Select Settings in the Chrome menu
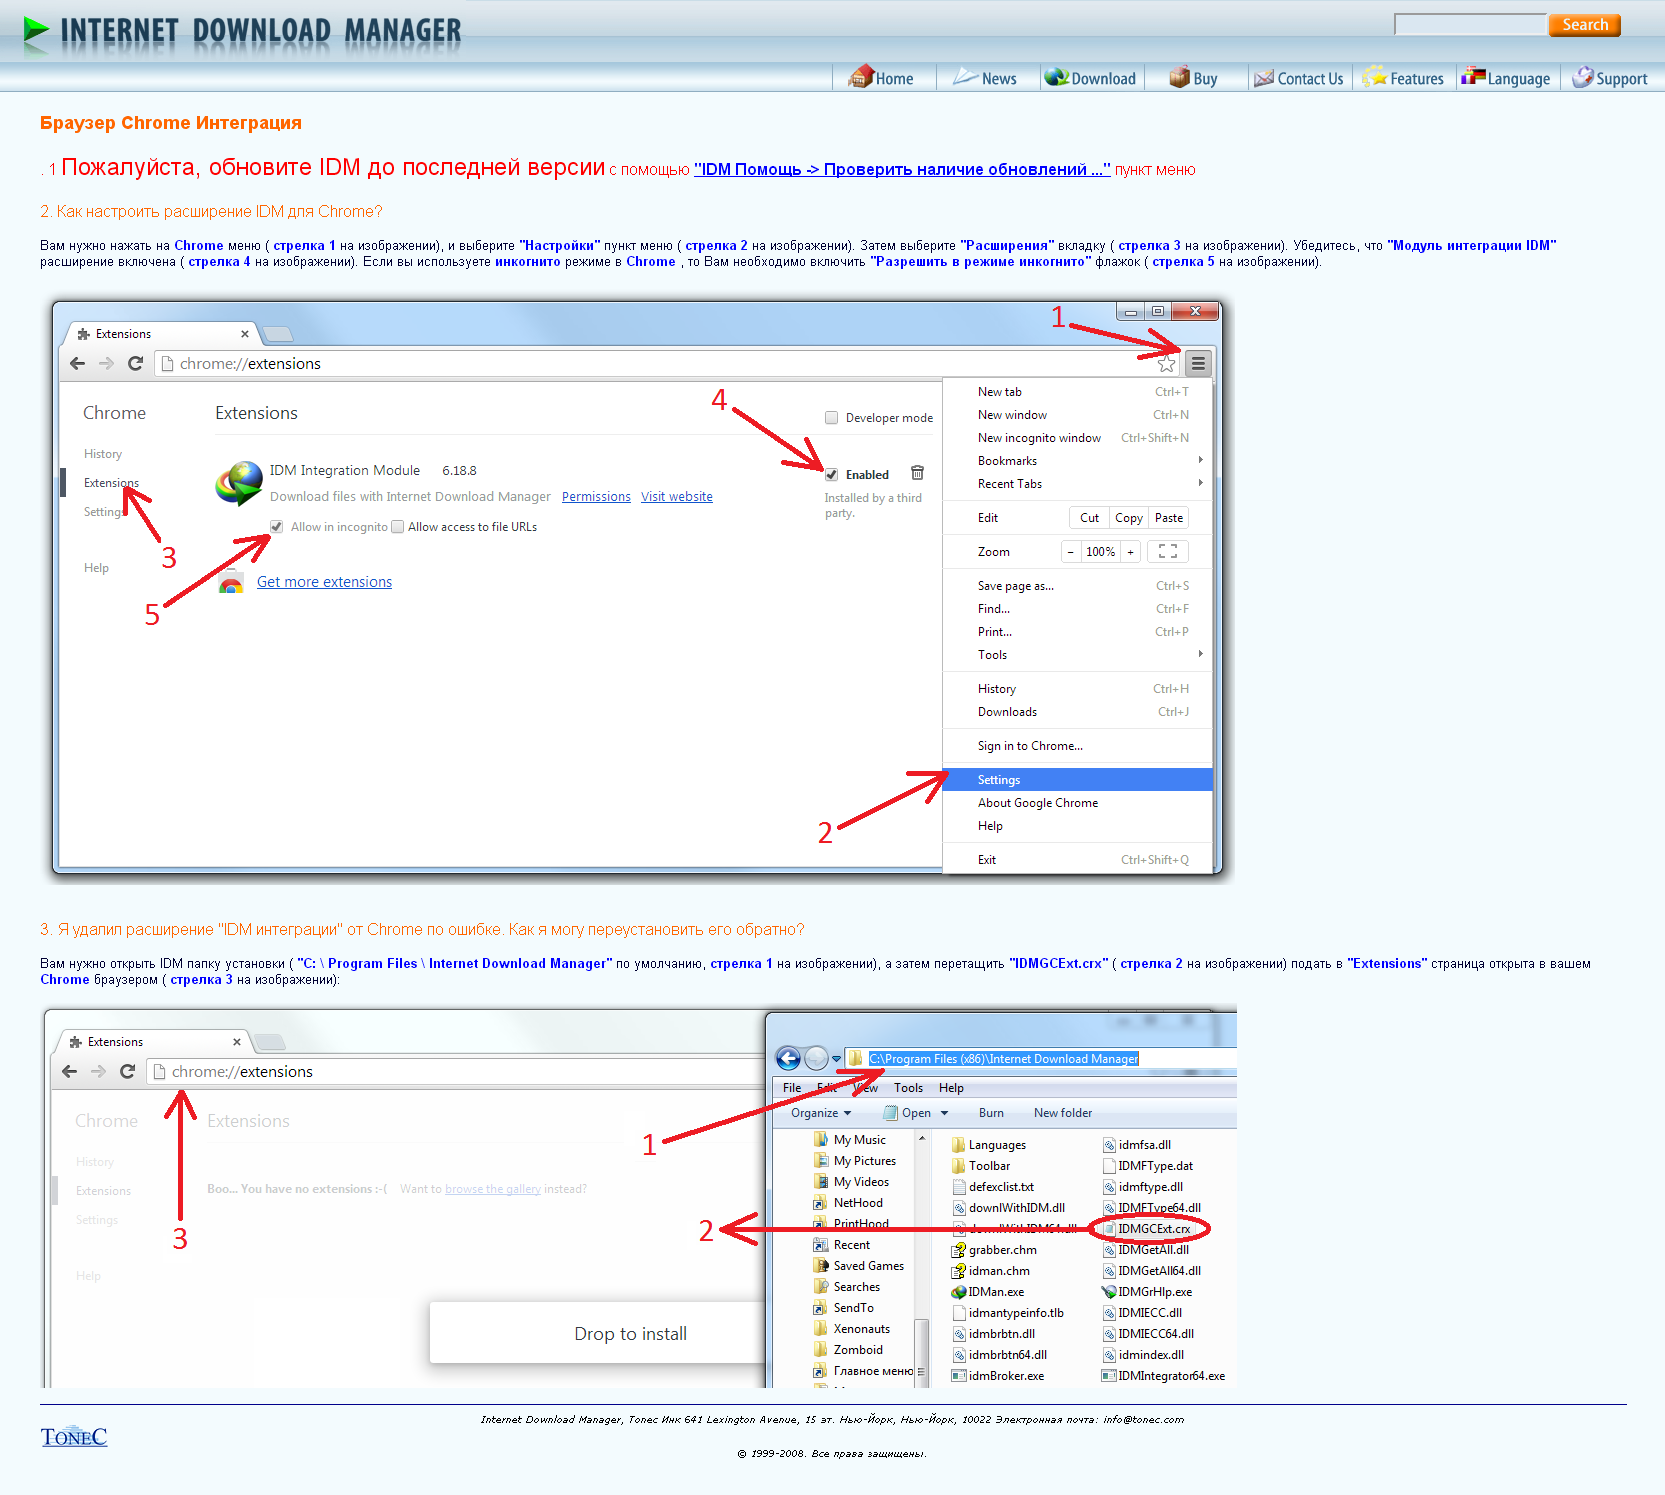The width and height of the screenshot is (1665, 1495). (999, 780)
